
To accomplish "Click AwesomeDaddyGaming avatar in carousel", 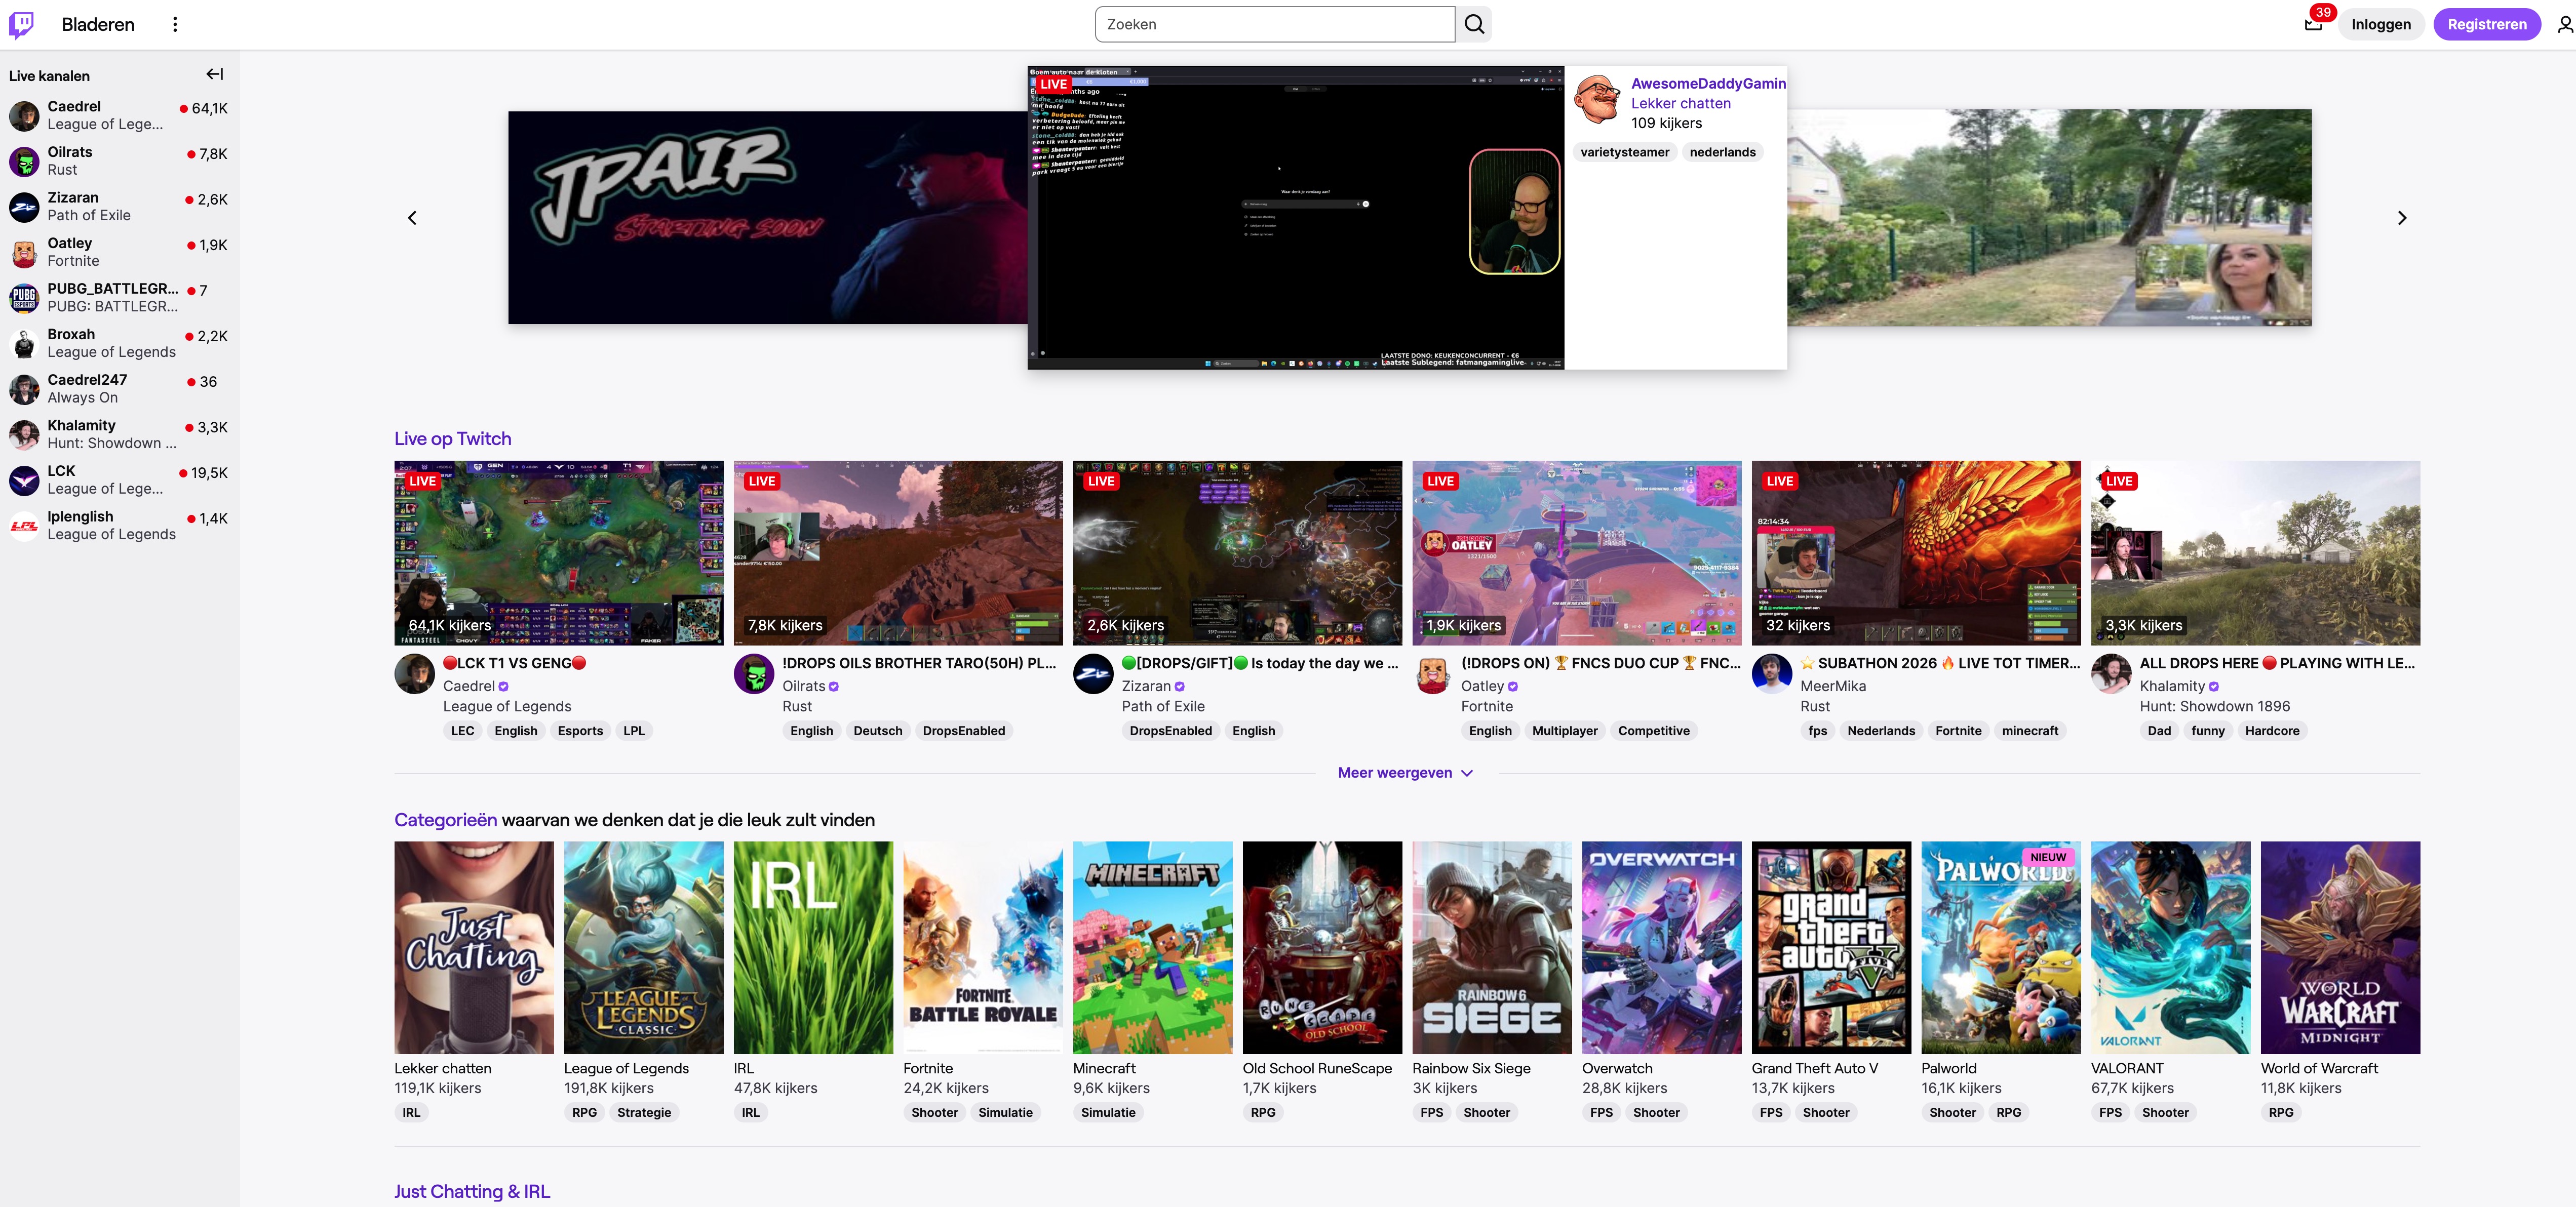I will click(1597, 98).
